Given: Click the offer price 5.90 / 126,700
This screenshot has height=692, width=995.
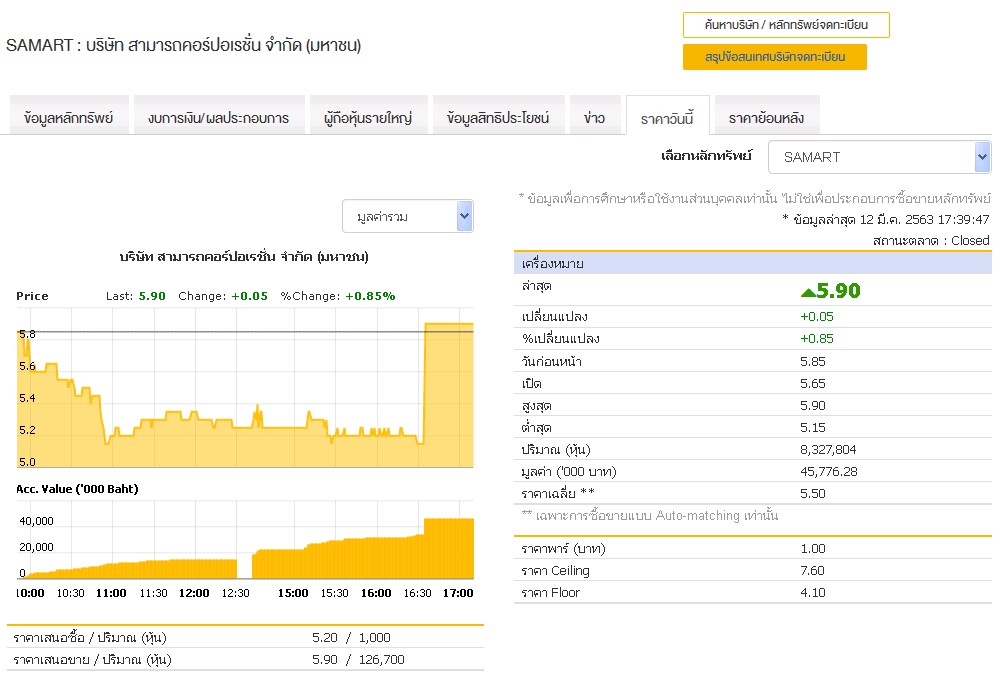Looking at the screenshot, I should (358, 660).
